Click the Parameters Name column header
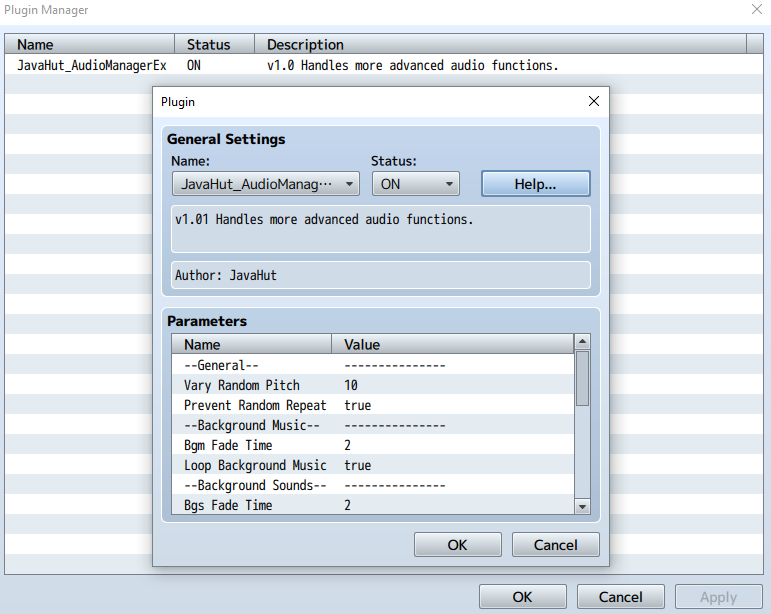This screenshot has width=771, height=614. tap(251, 344)
